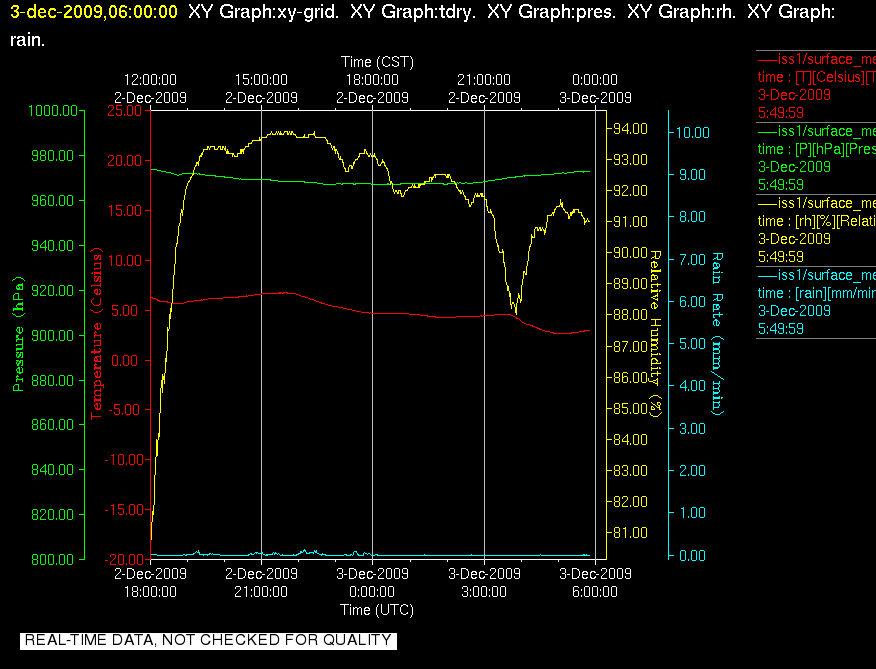Select the cyan 10.00 rain rate tick
Viewport: 876px width, 669px height.
[693, 132]
